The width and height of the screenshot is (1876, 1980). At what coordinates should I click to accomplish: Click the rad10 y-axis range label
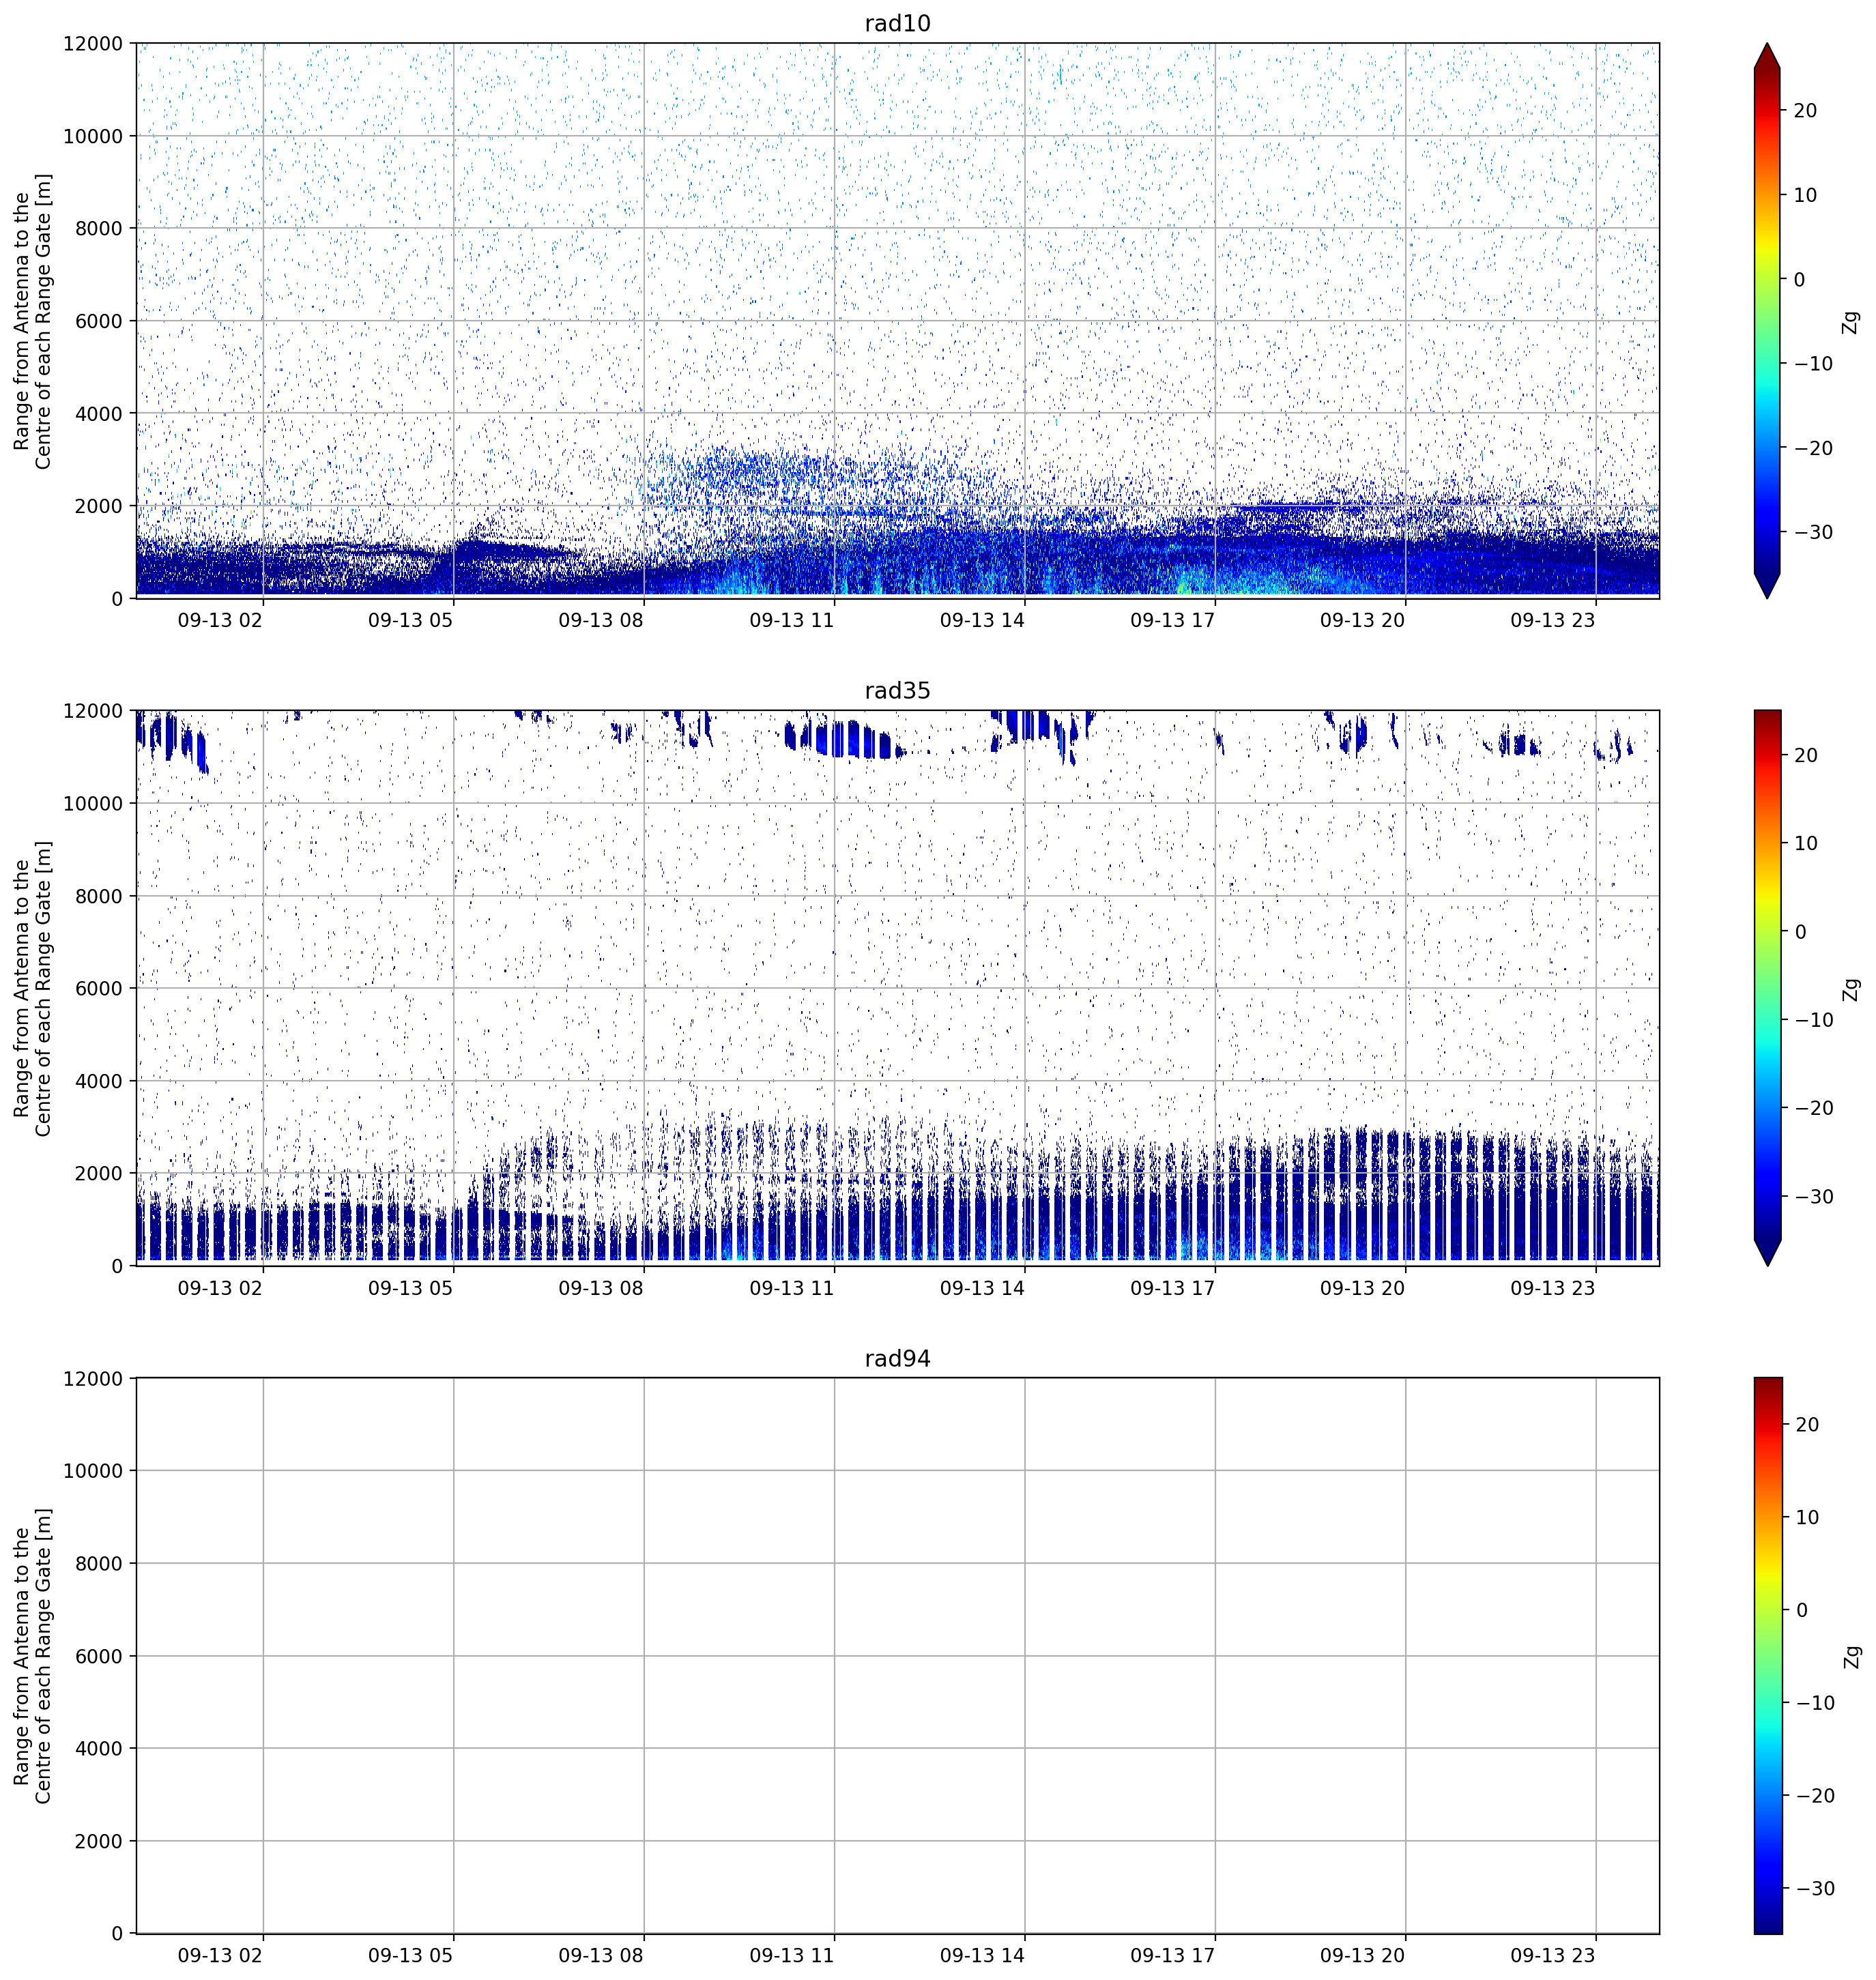[x=32, y=321]
